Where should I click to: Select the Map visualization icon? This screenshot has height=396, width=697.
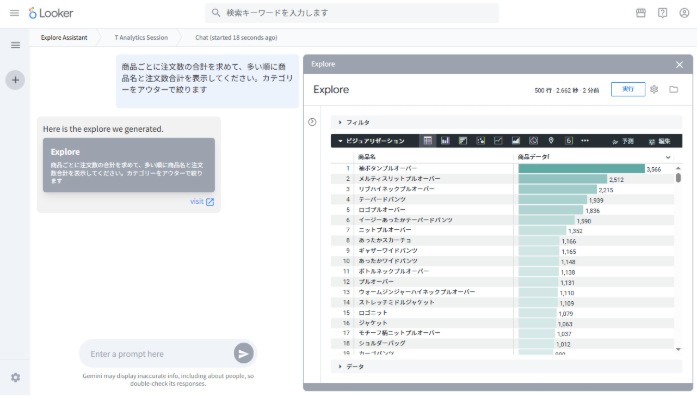coord(551,141)
